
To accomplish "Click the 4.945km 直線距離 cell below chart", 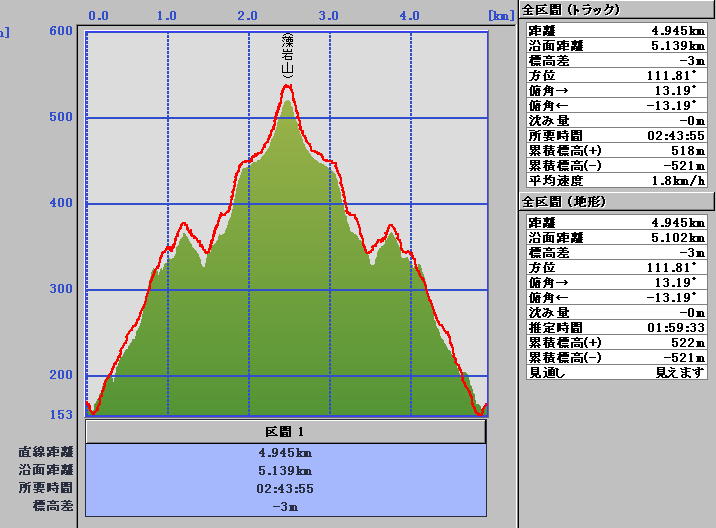I will point(285,452).
